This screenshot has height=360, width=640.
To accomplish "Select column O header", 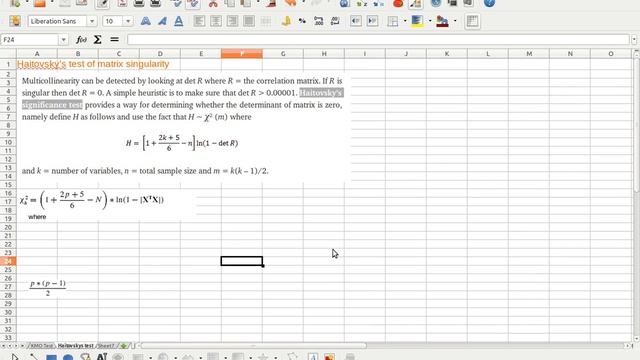I will click(x=611, y=53).
